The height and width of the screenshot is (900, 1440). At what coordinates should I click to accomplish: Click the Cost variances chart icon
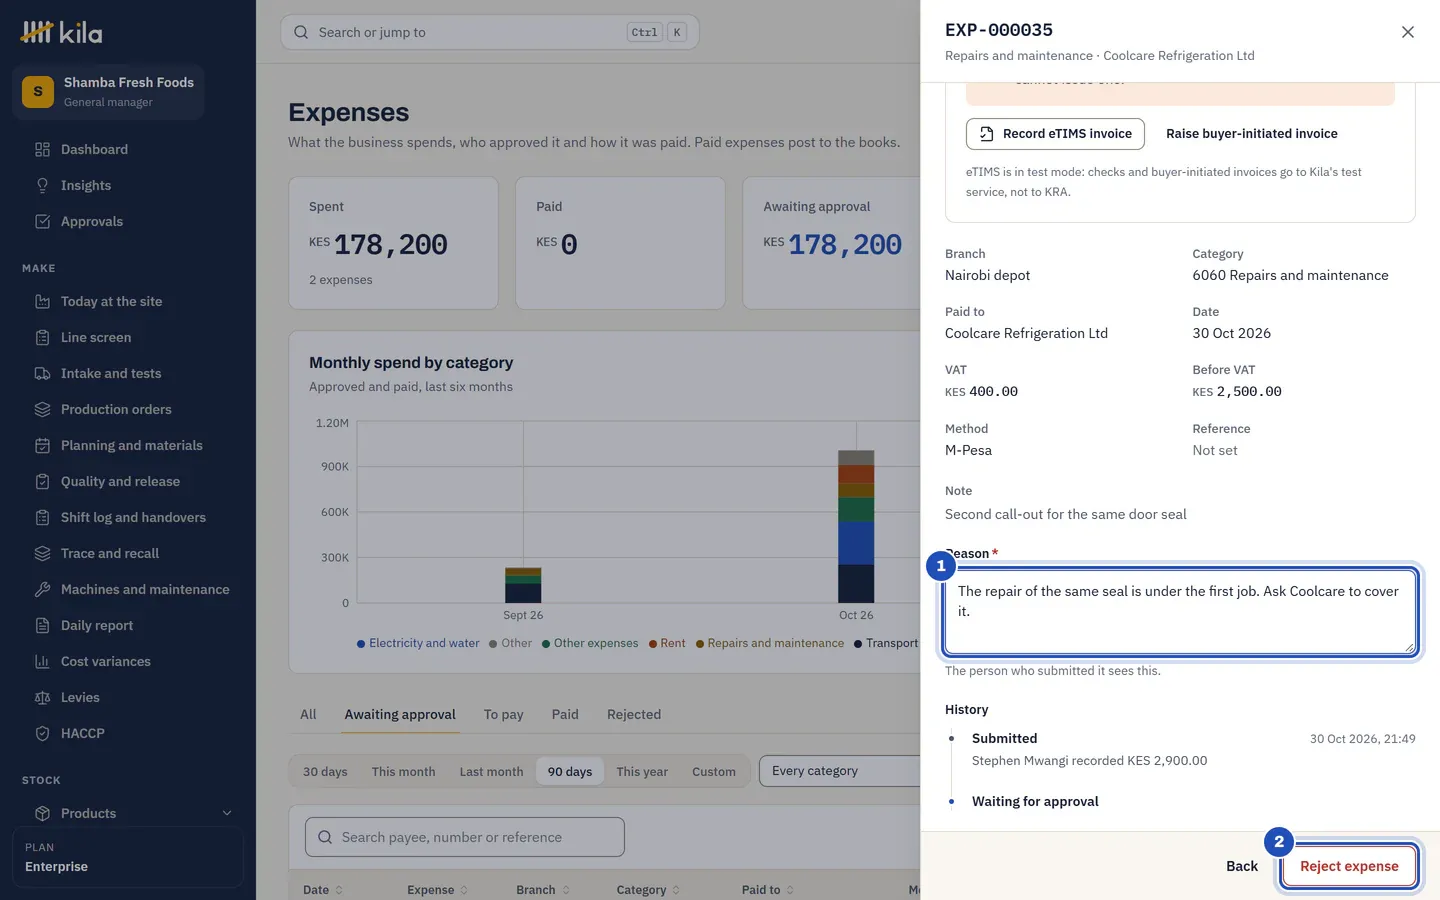pyautogui.click(x=42, y=661)
